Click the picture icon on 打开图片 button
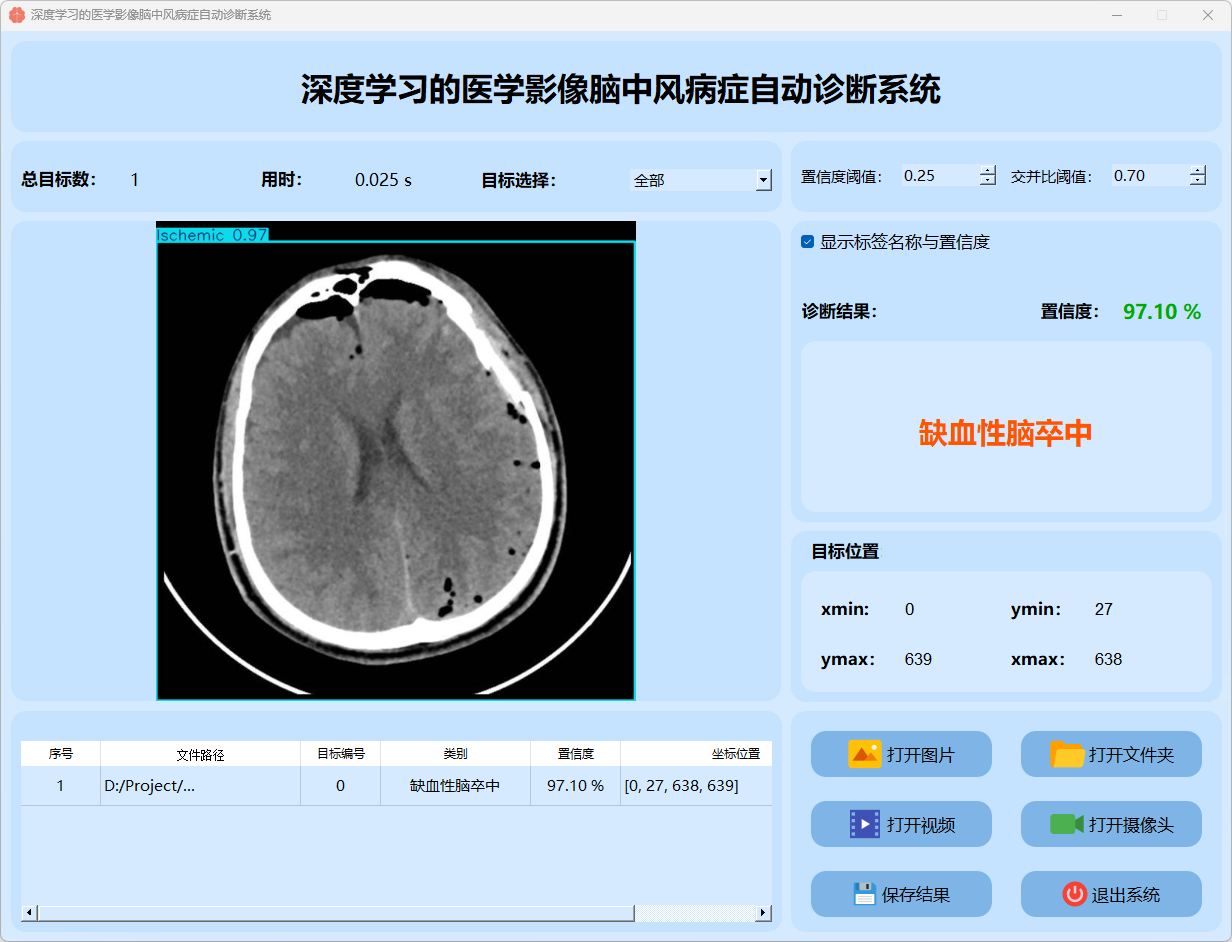Image resolution: width=1232 pixels, height=942 pixels. click(x=864, y=754)
